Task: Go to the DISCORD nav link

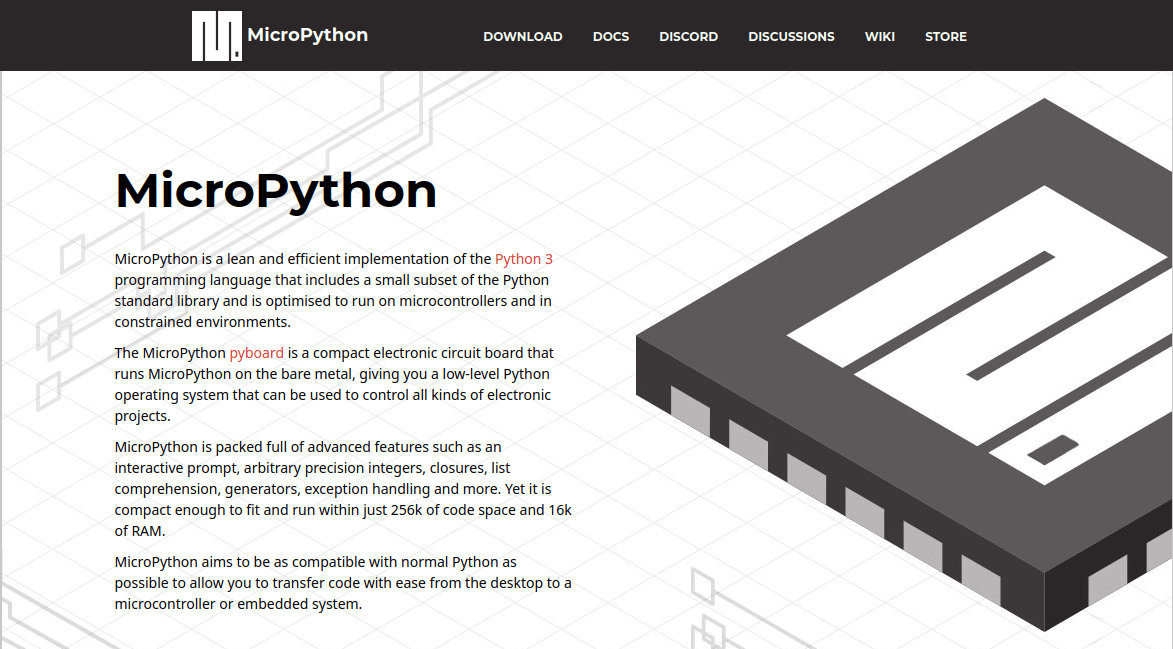Action: (x=688, y=37)
